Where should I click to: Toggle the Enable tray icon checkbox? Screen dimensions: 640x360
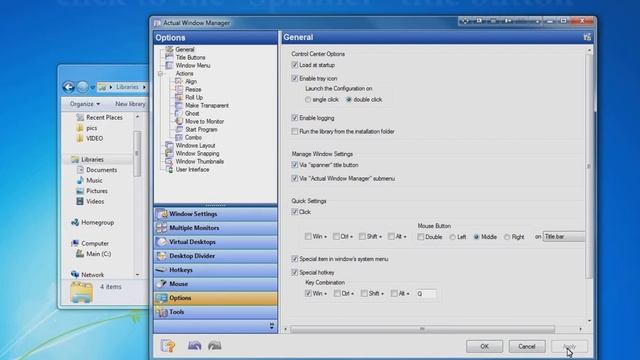(295, 78)
